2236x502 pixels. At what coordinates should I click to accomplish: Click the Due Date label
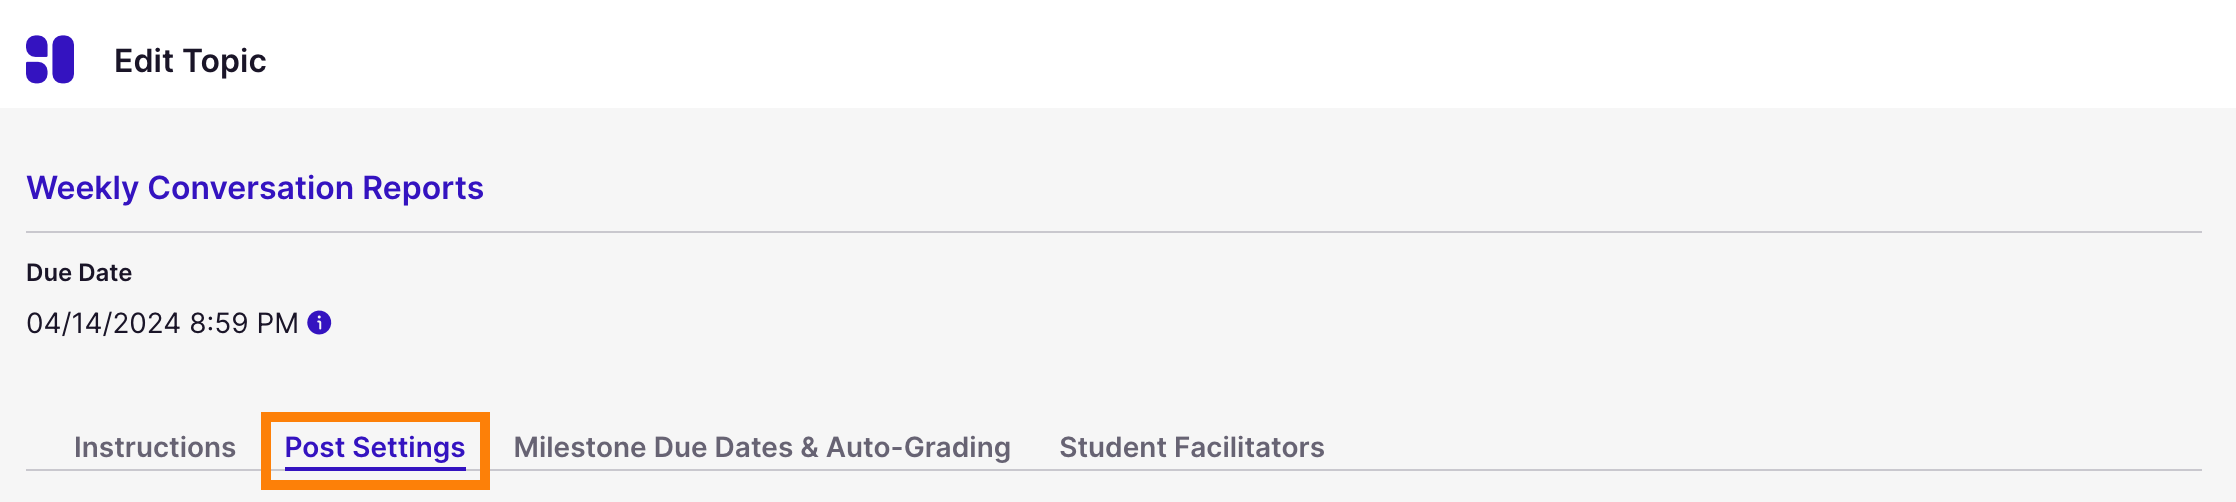[x=79, y=273]
